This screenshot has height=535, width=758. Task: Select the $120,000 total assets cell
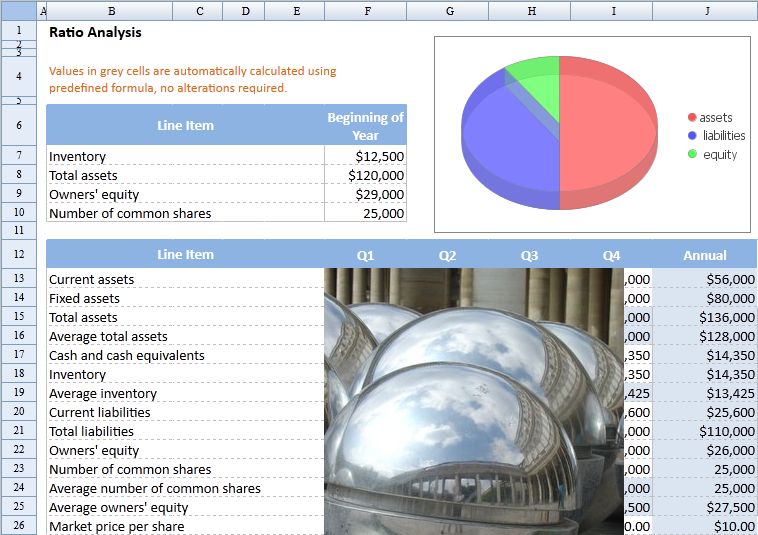376,175
